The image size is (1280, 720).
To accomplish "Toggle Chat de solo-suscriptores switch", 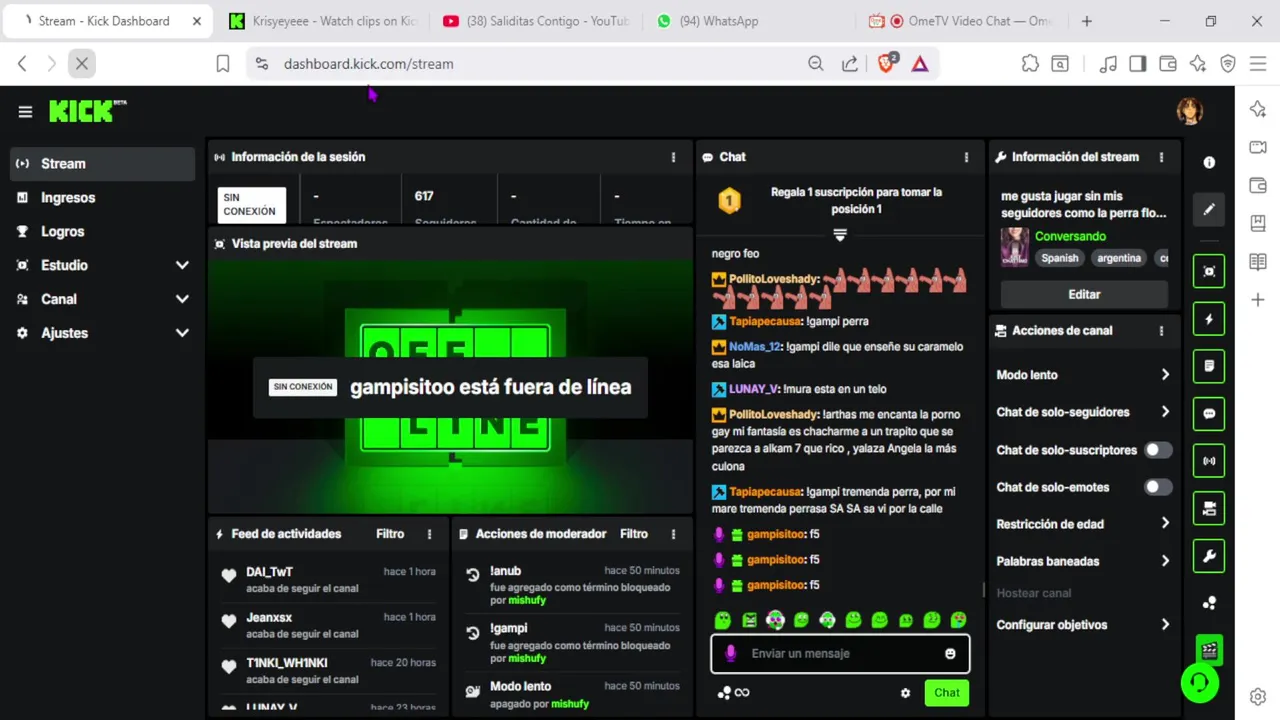I will click(1158, 450).
